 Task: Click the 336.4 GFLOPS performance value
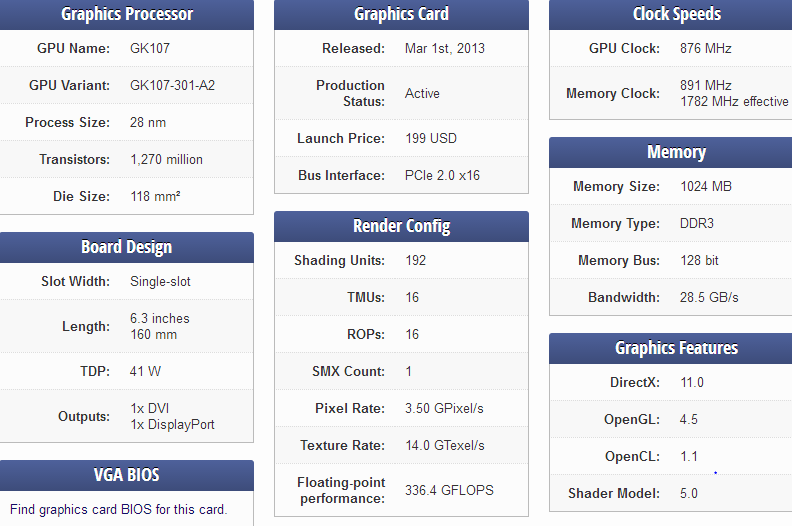pos(450,490)
